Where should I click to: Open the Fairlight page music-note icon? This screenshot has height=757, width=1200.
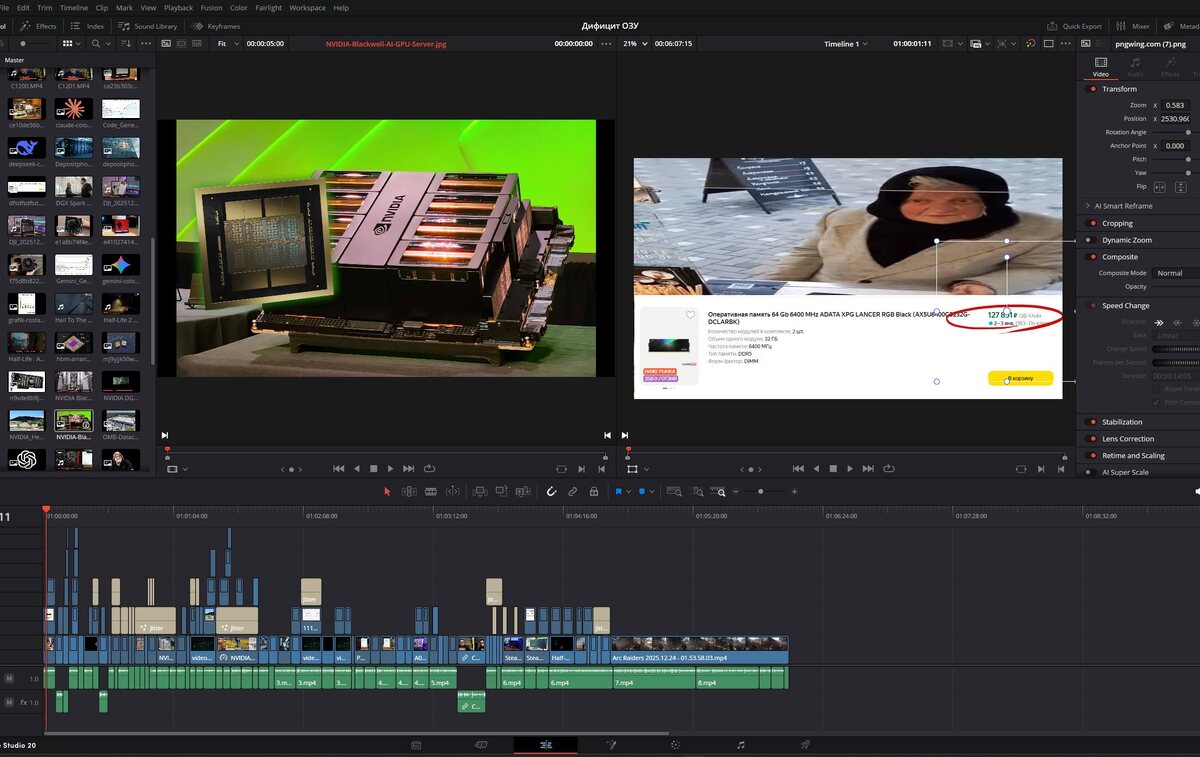pyautogui.click(x=740, y=745)
